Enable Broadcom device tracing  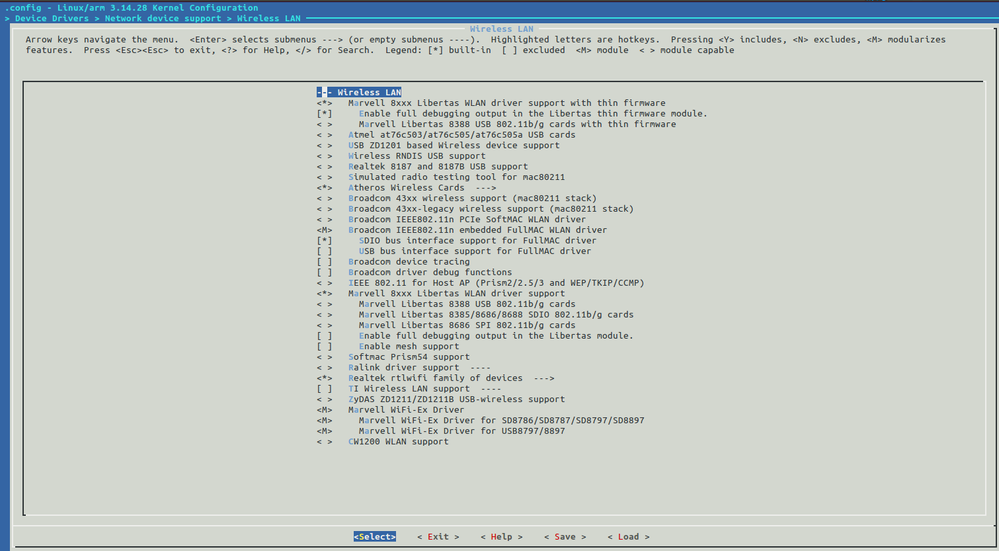click(x=393, y=262)
